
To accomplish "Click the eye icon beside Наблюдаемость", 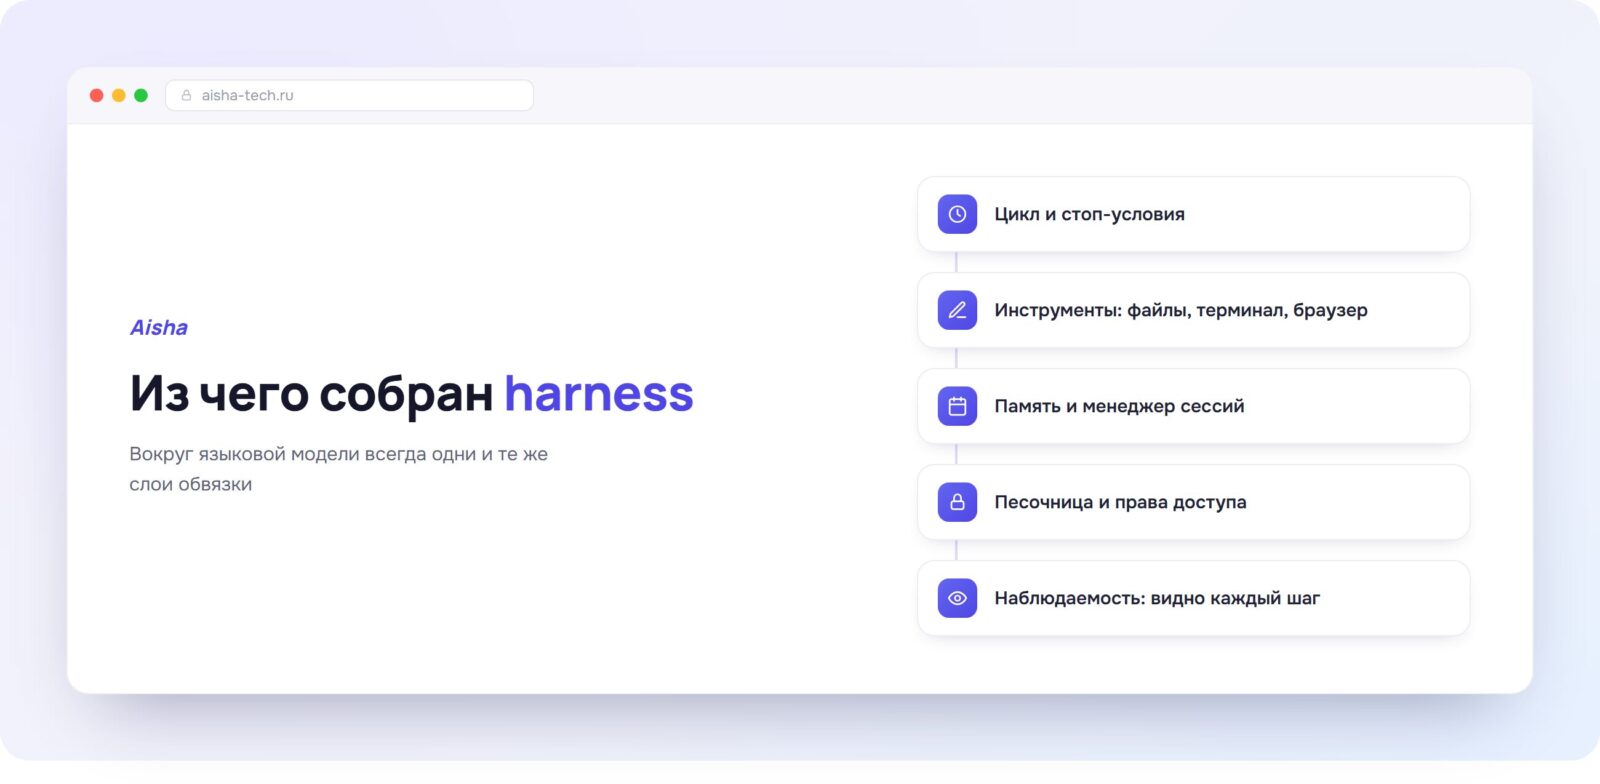I will 957,598.
